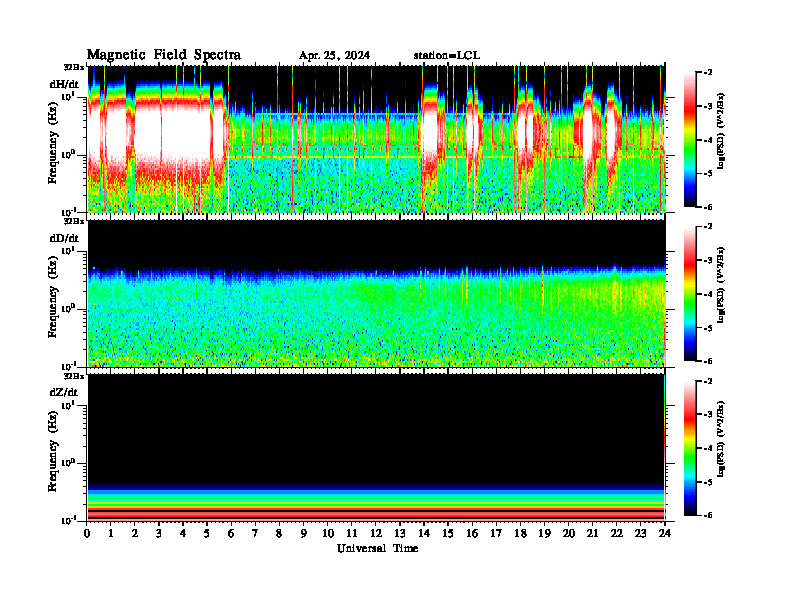Click hour 19 on the time axis

click(x=544, y=533)
